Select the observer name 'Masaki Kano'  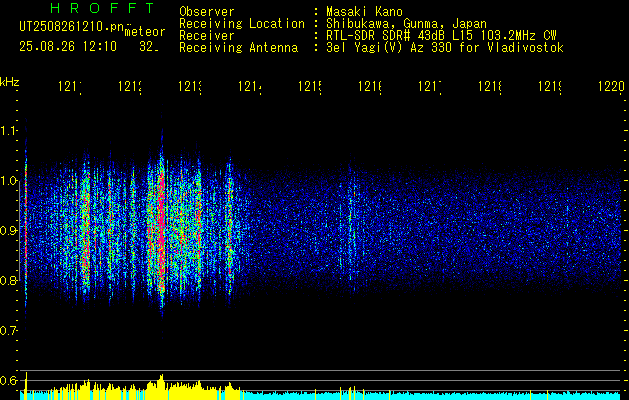(364, 12)
